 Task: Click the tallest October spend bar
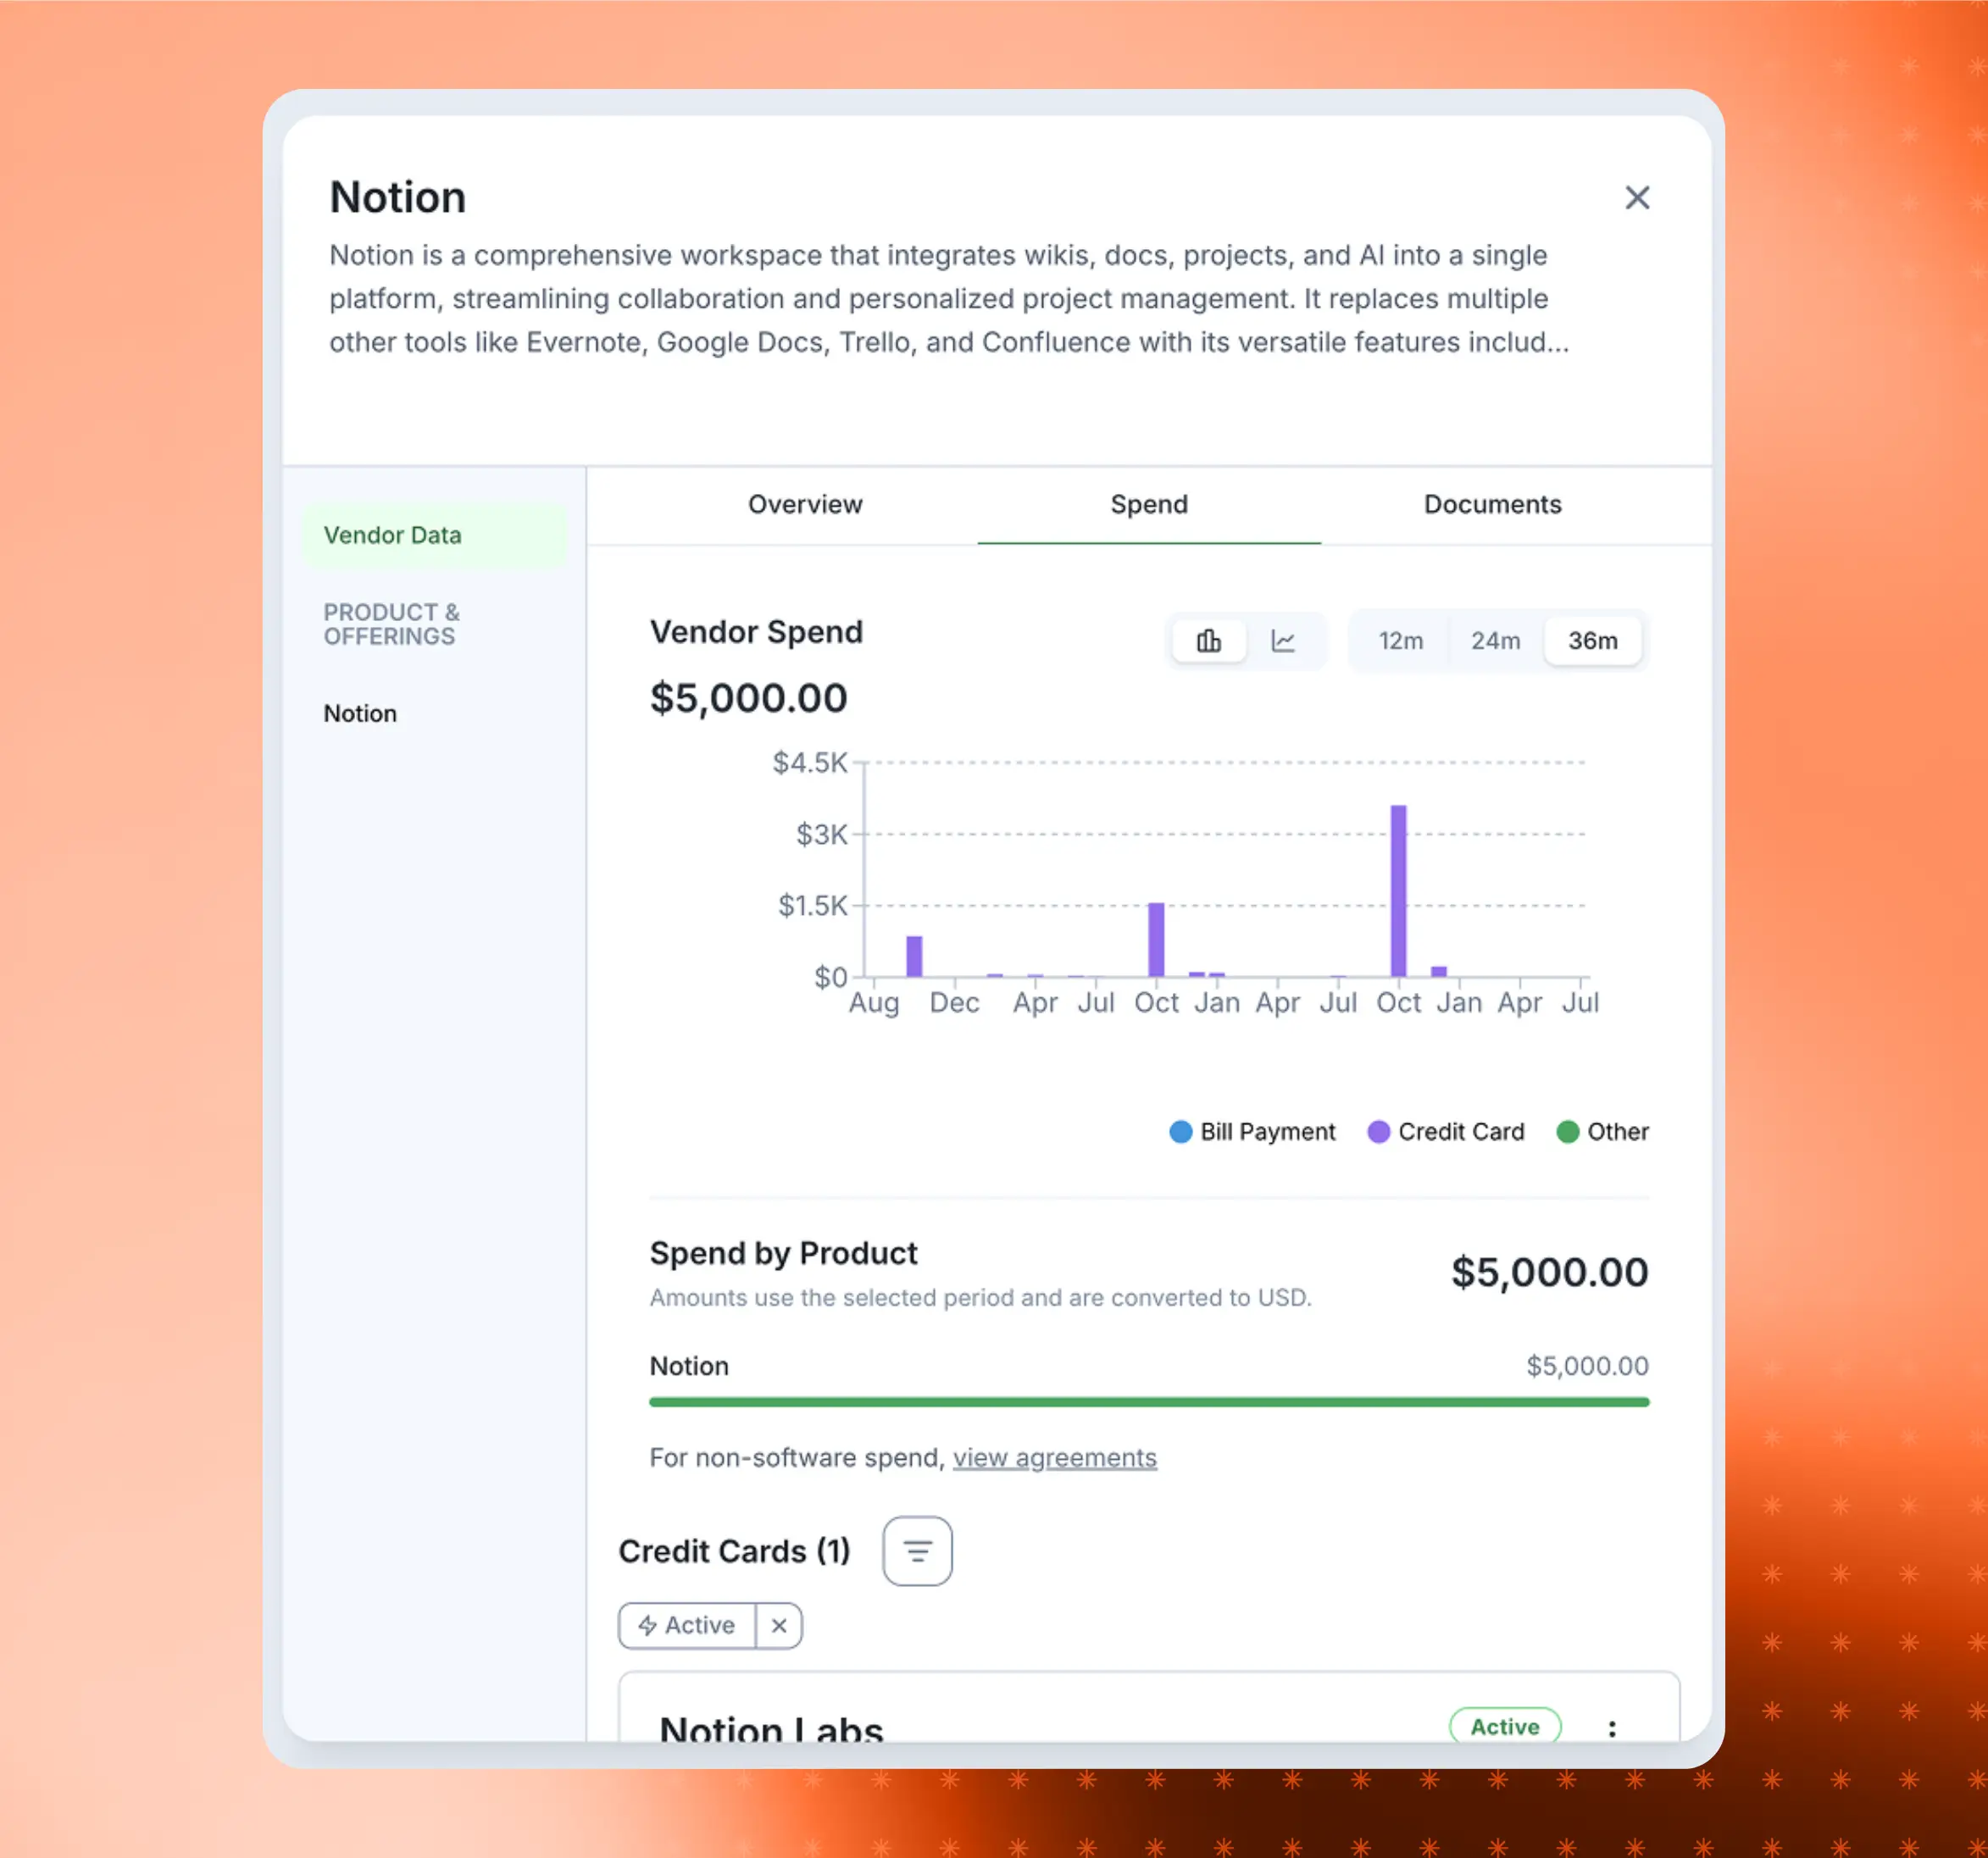[x=1398, y=890]
